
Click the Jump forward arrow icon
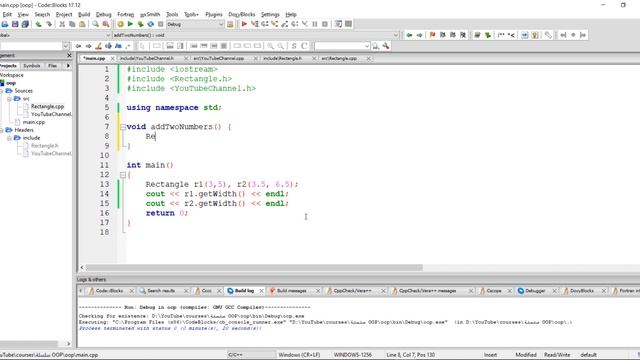pos(419,36)
